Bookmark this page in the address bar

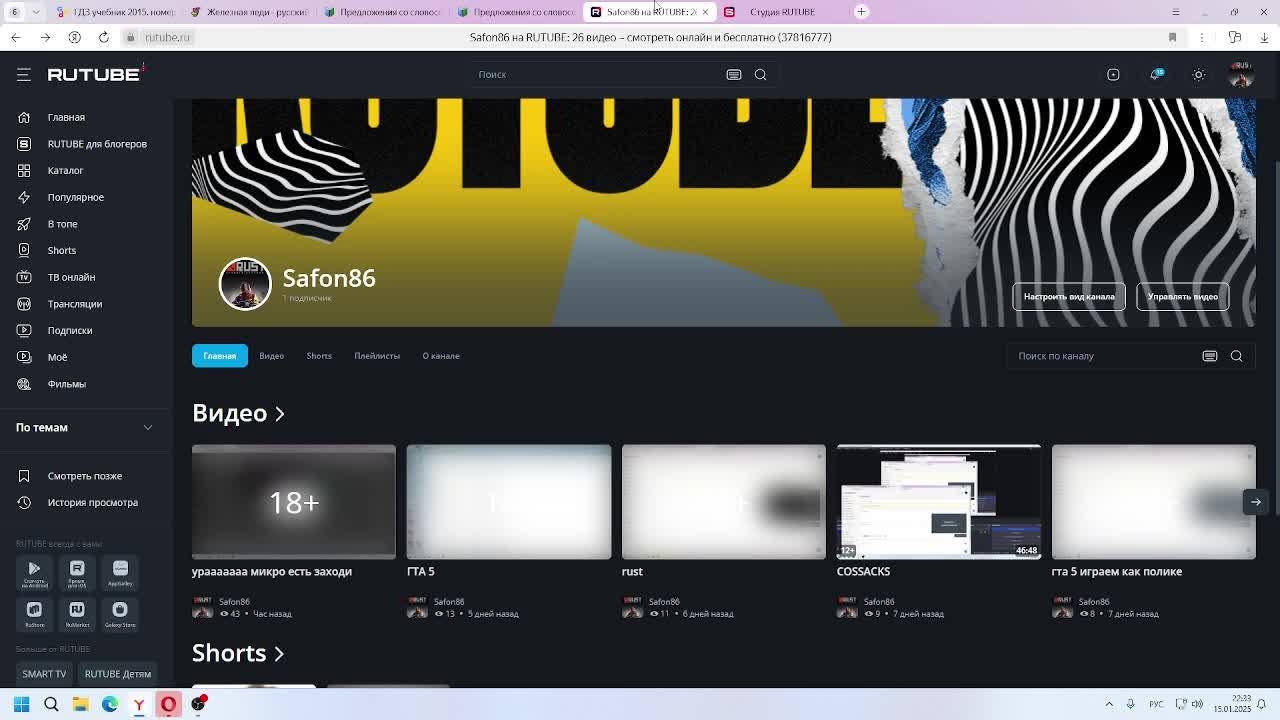1173,37
